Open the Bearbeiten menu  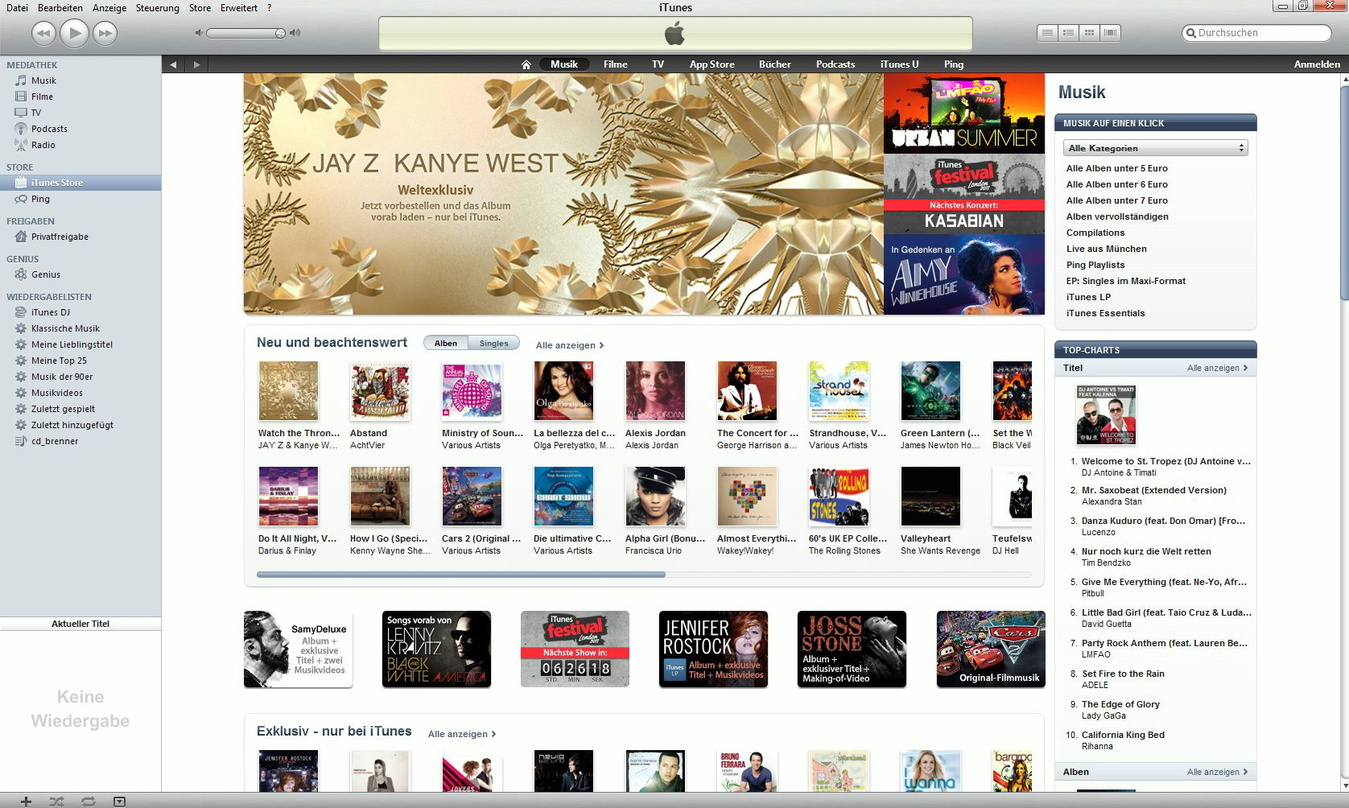click(60, 8)
